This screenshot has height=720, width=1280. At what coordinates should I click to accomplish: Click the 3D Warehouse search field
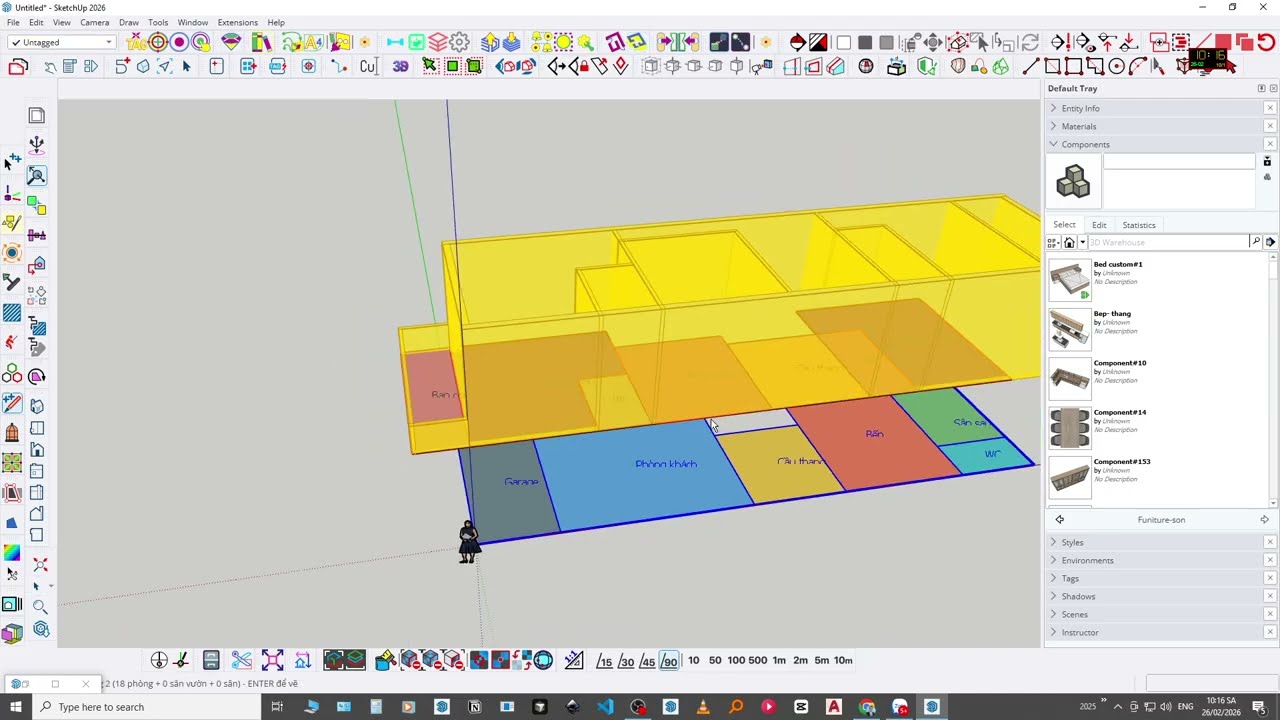1167,242
